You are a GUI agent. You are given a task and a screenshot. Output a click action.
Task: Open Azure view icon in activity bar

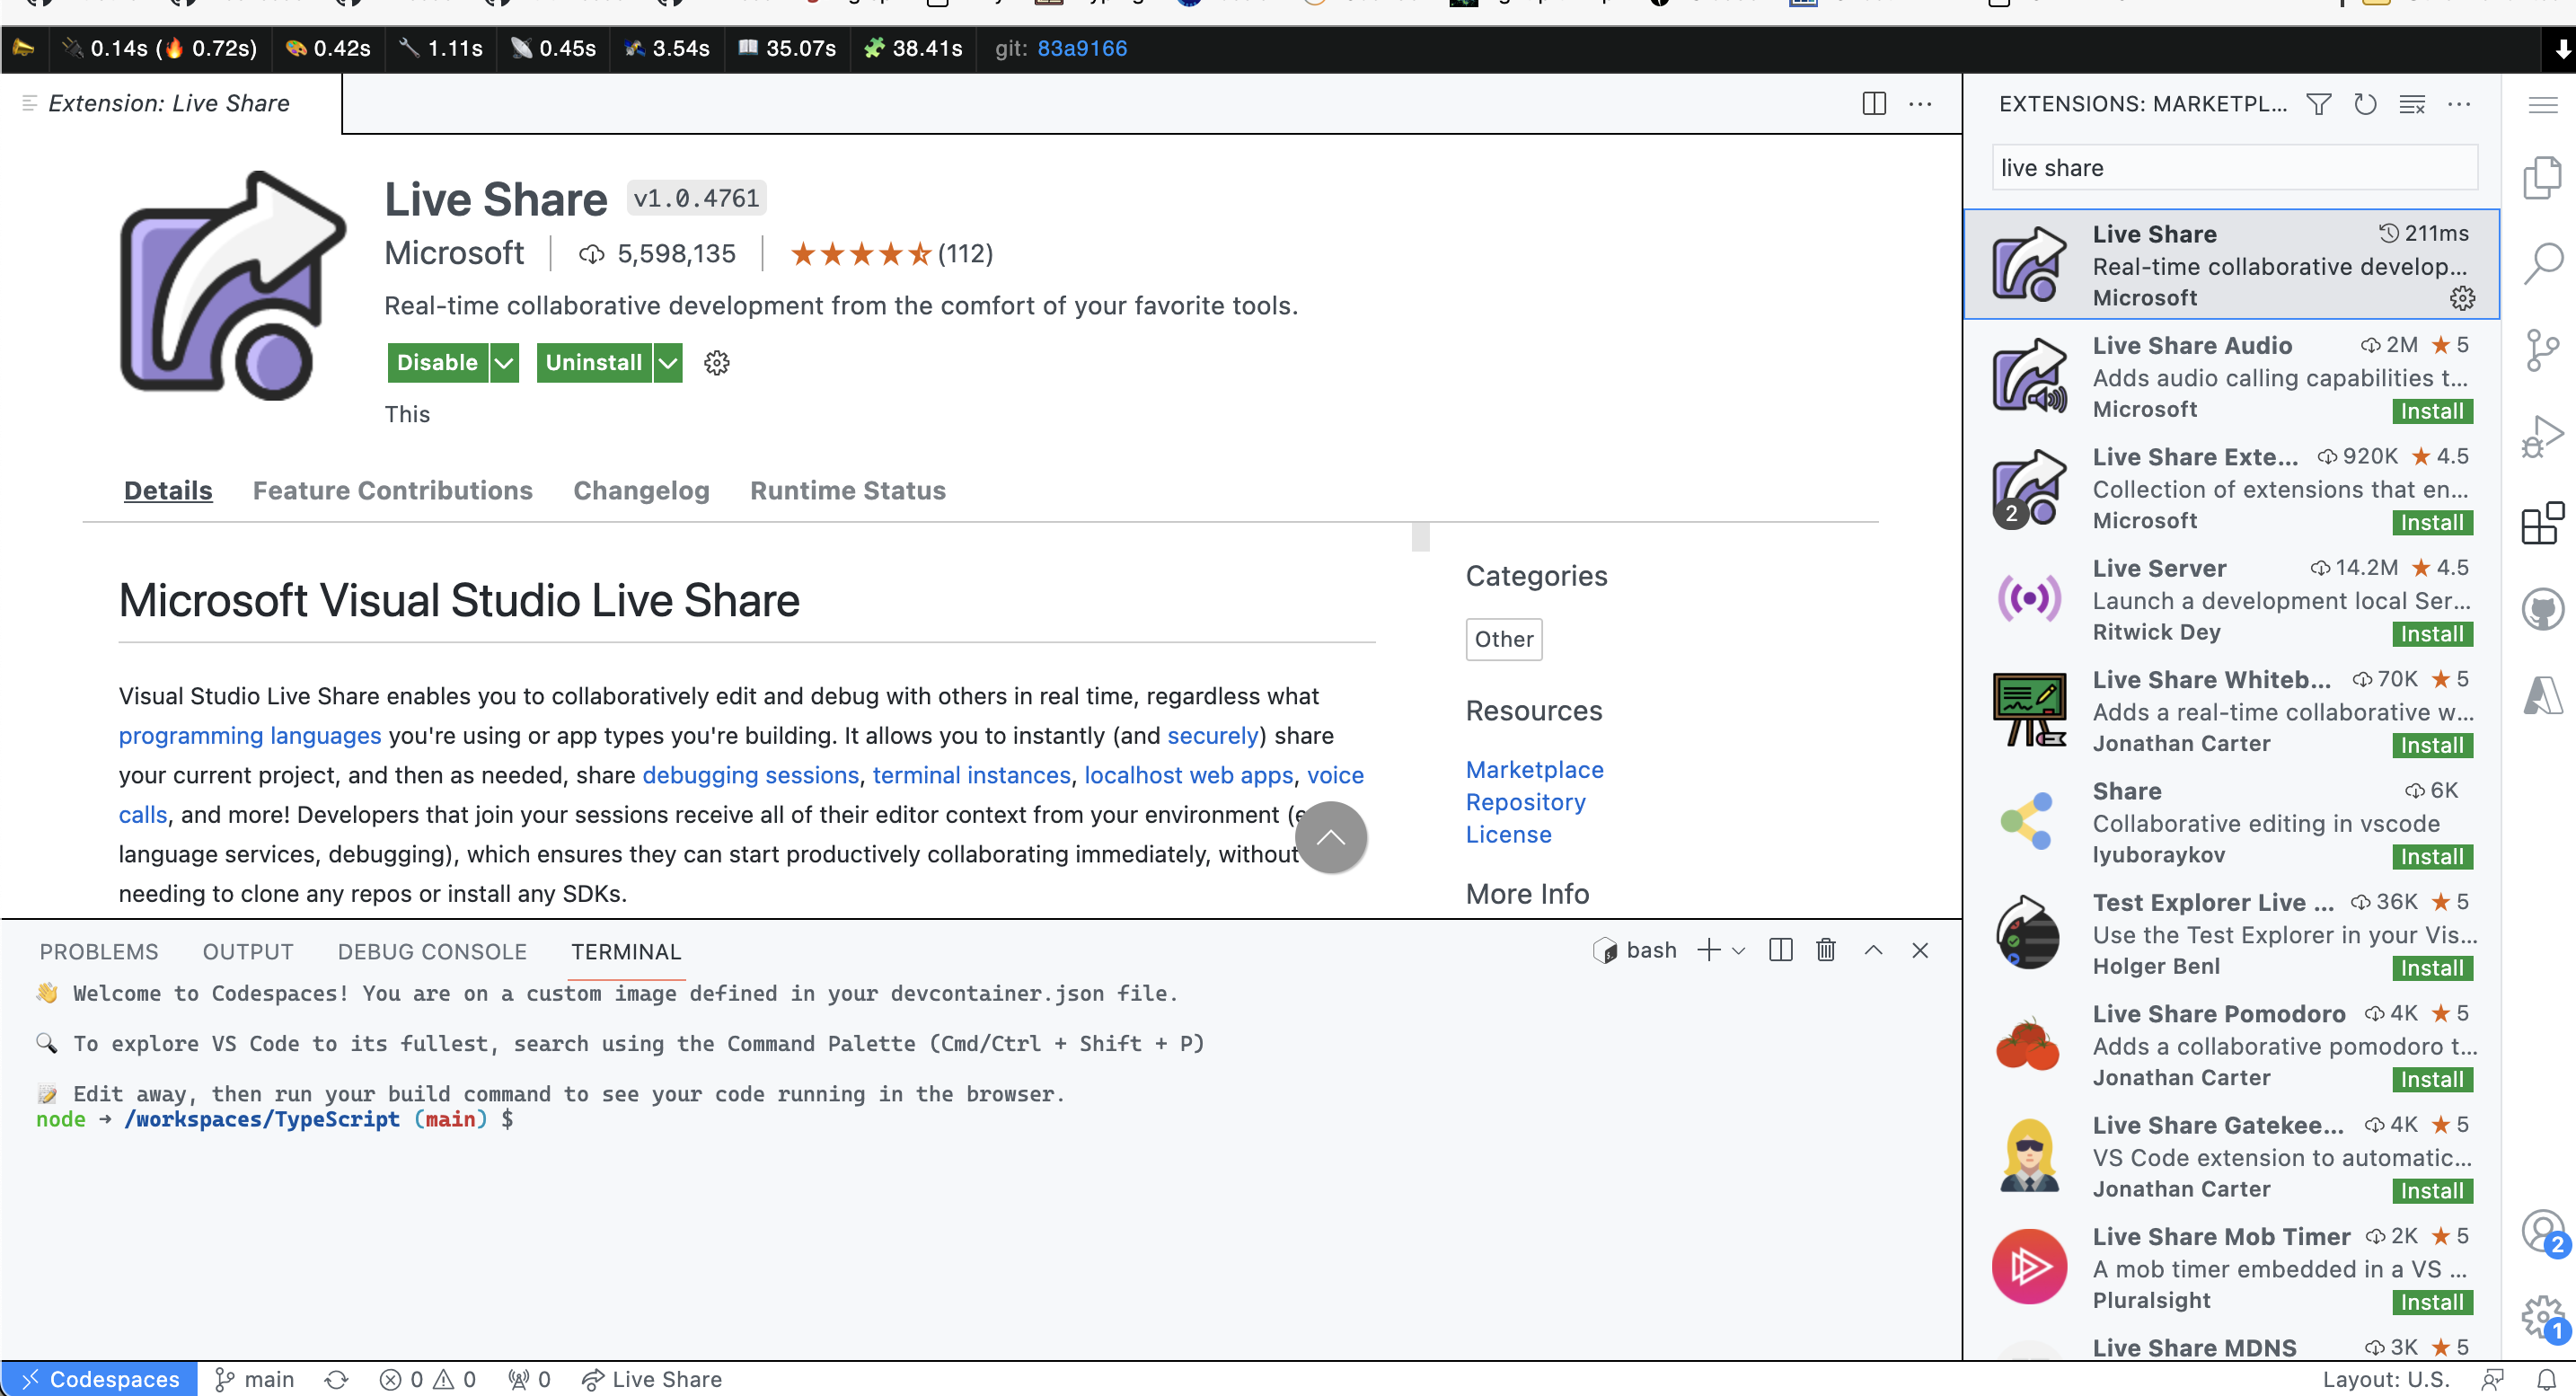pos(2541,695)
